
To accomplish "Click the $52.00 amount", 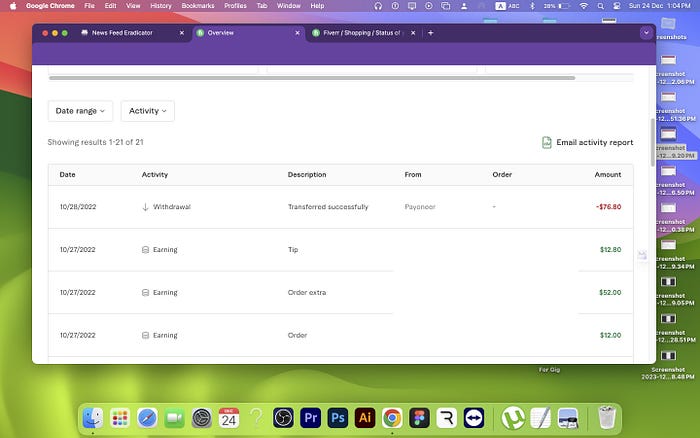I will (x=610, y=292).
